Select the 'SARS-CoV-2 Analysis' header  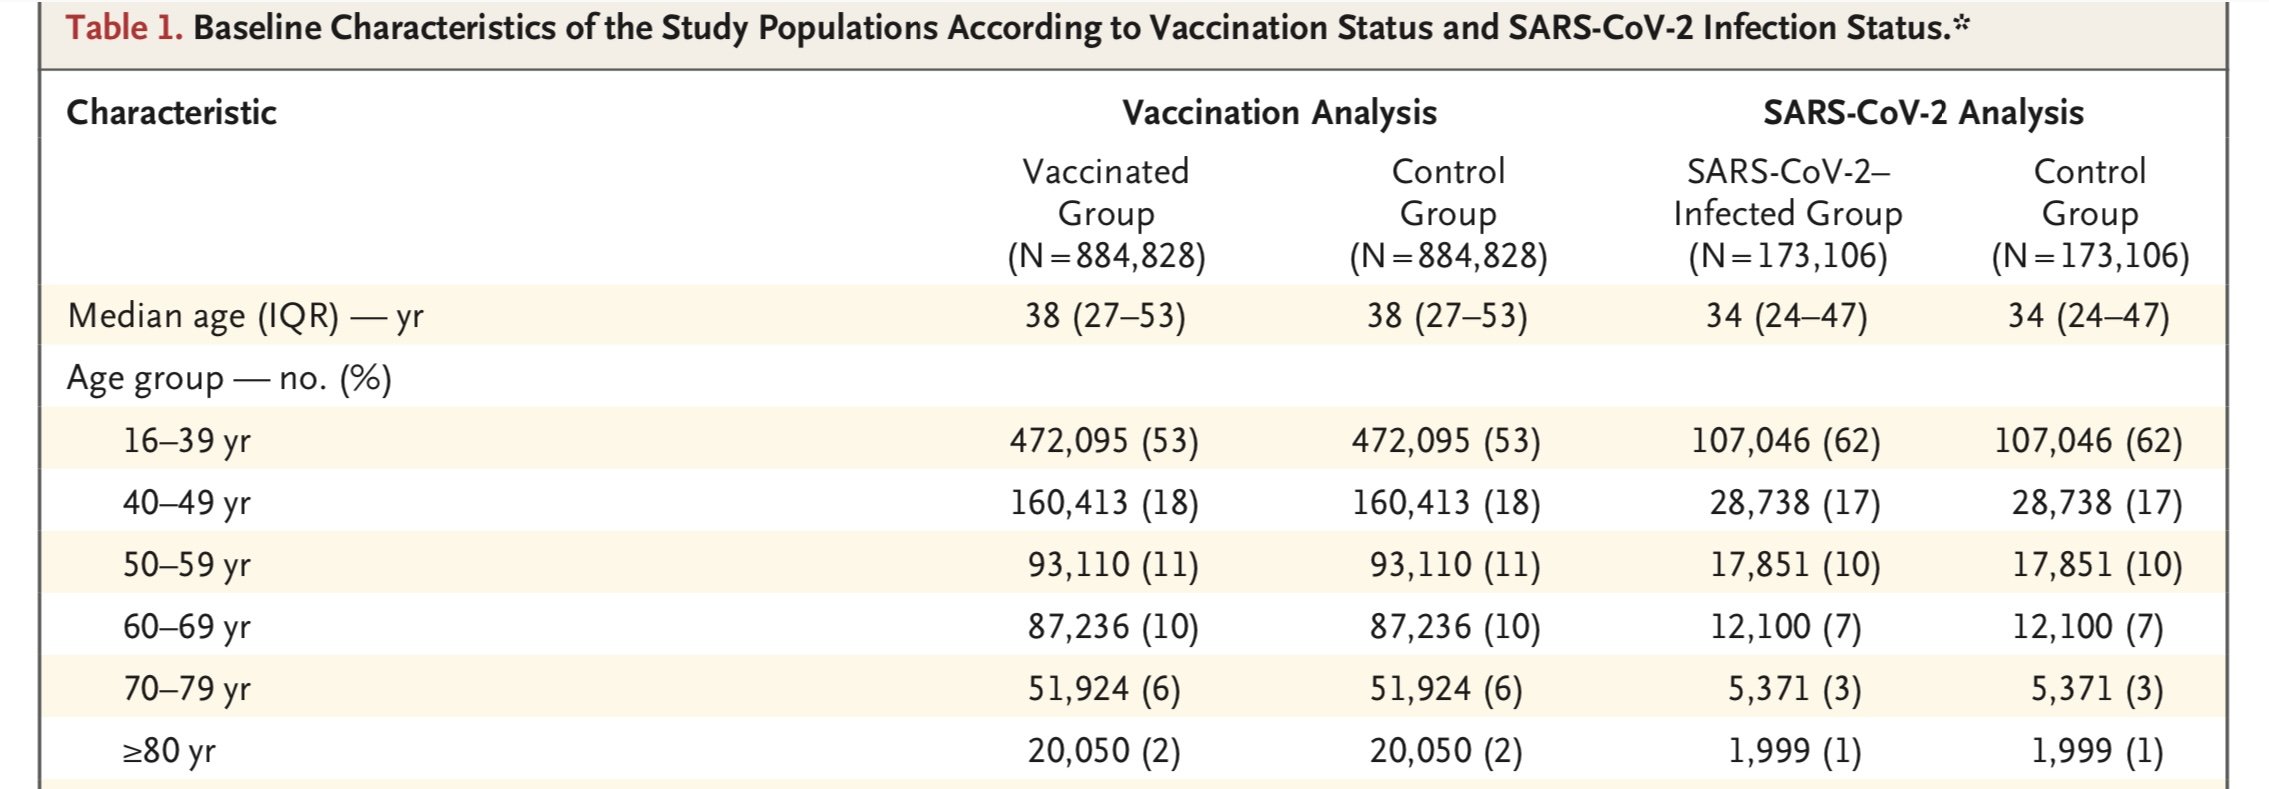tap(1923, 113)
